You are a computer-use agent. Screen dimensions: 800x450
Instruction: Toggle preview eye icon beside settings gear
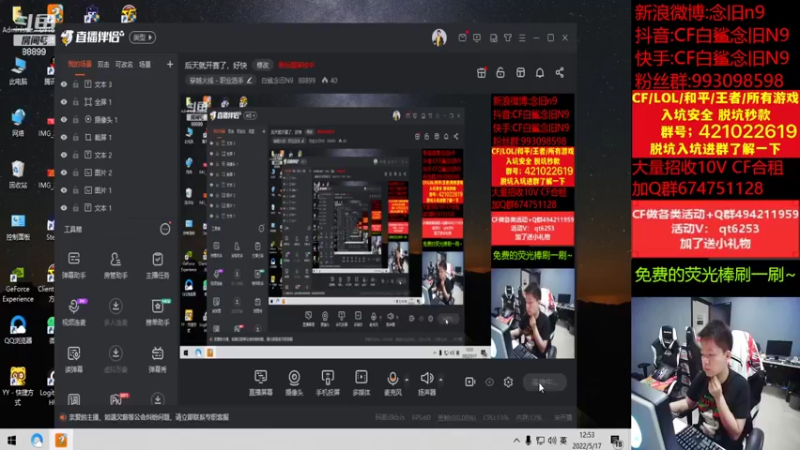489,382
